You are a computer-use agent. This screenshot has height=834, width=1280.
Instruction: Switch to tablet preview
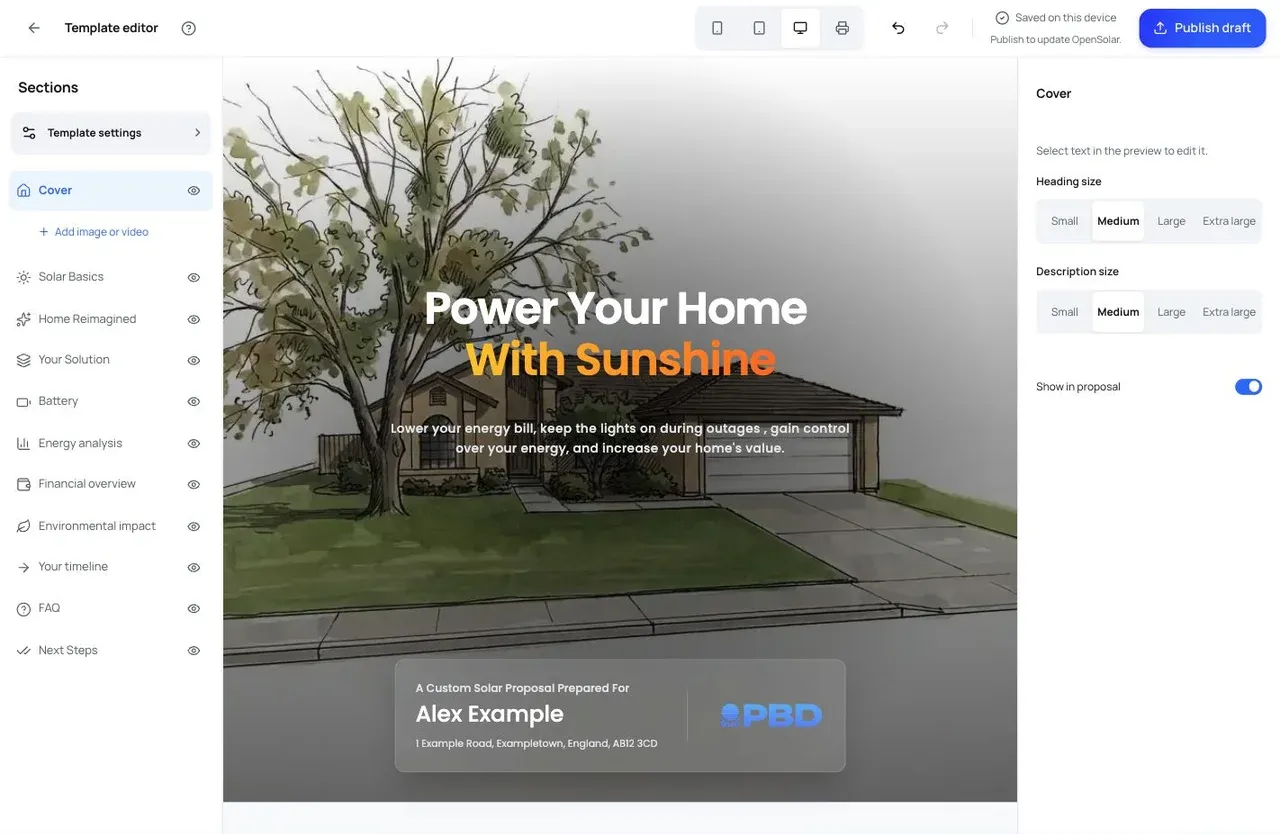click(x=759, y=28)
